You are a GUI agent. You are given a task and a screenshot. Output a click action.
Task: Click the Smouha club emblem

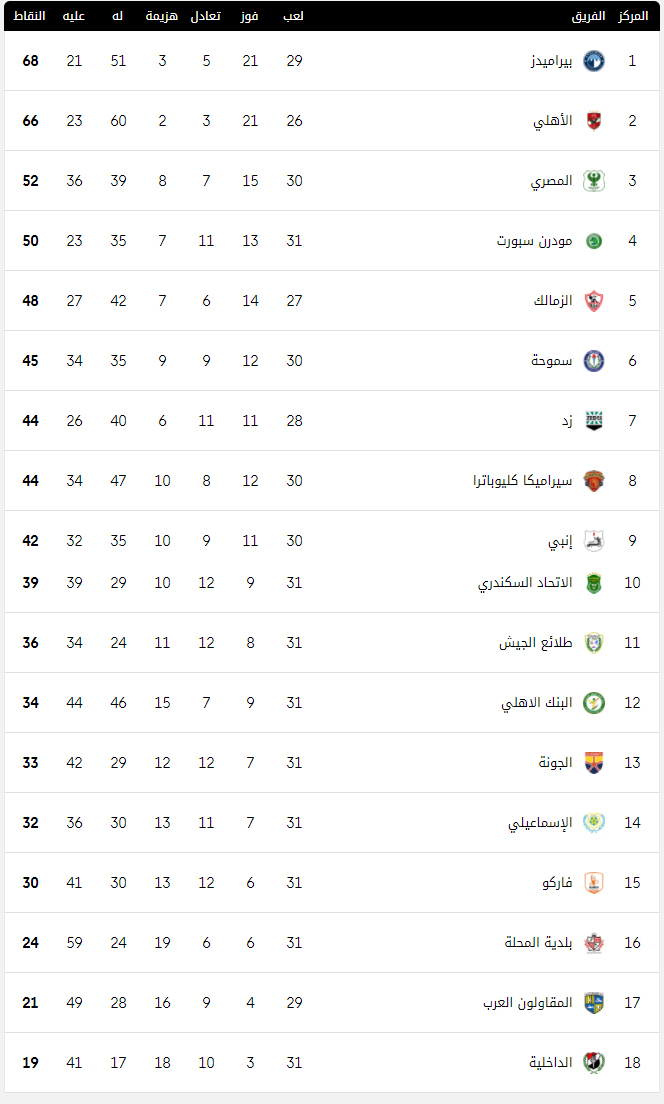[594, 360]
